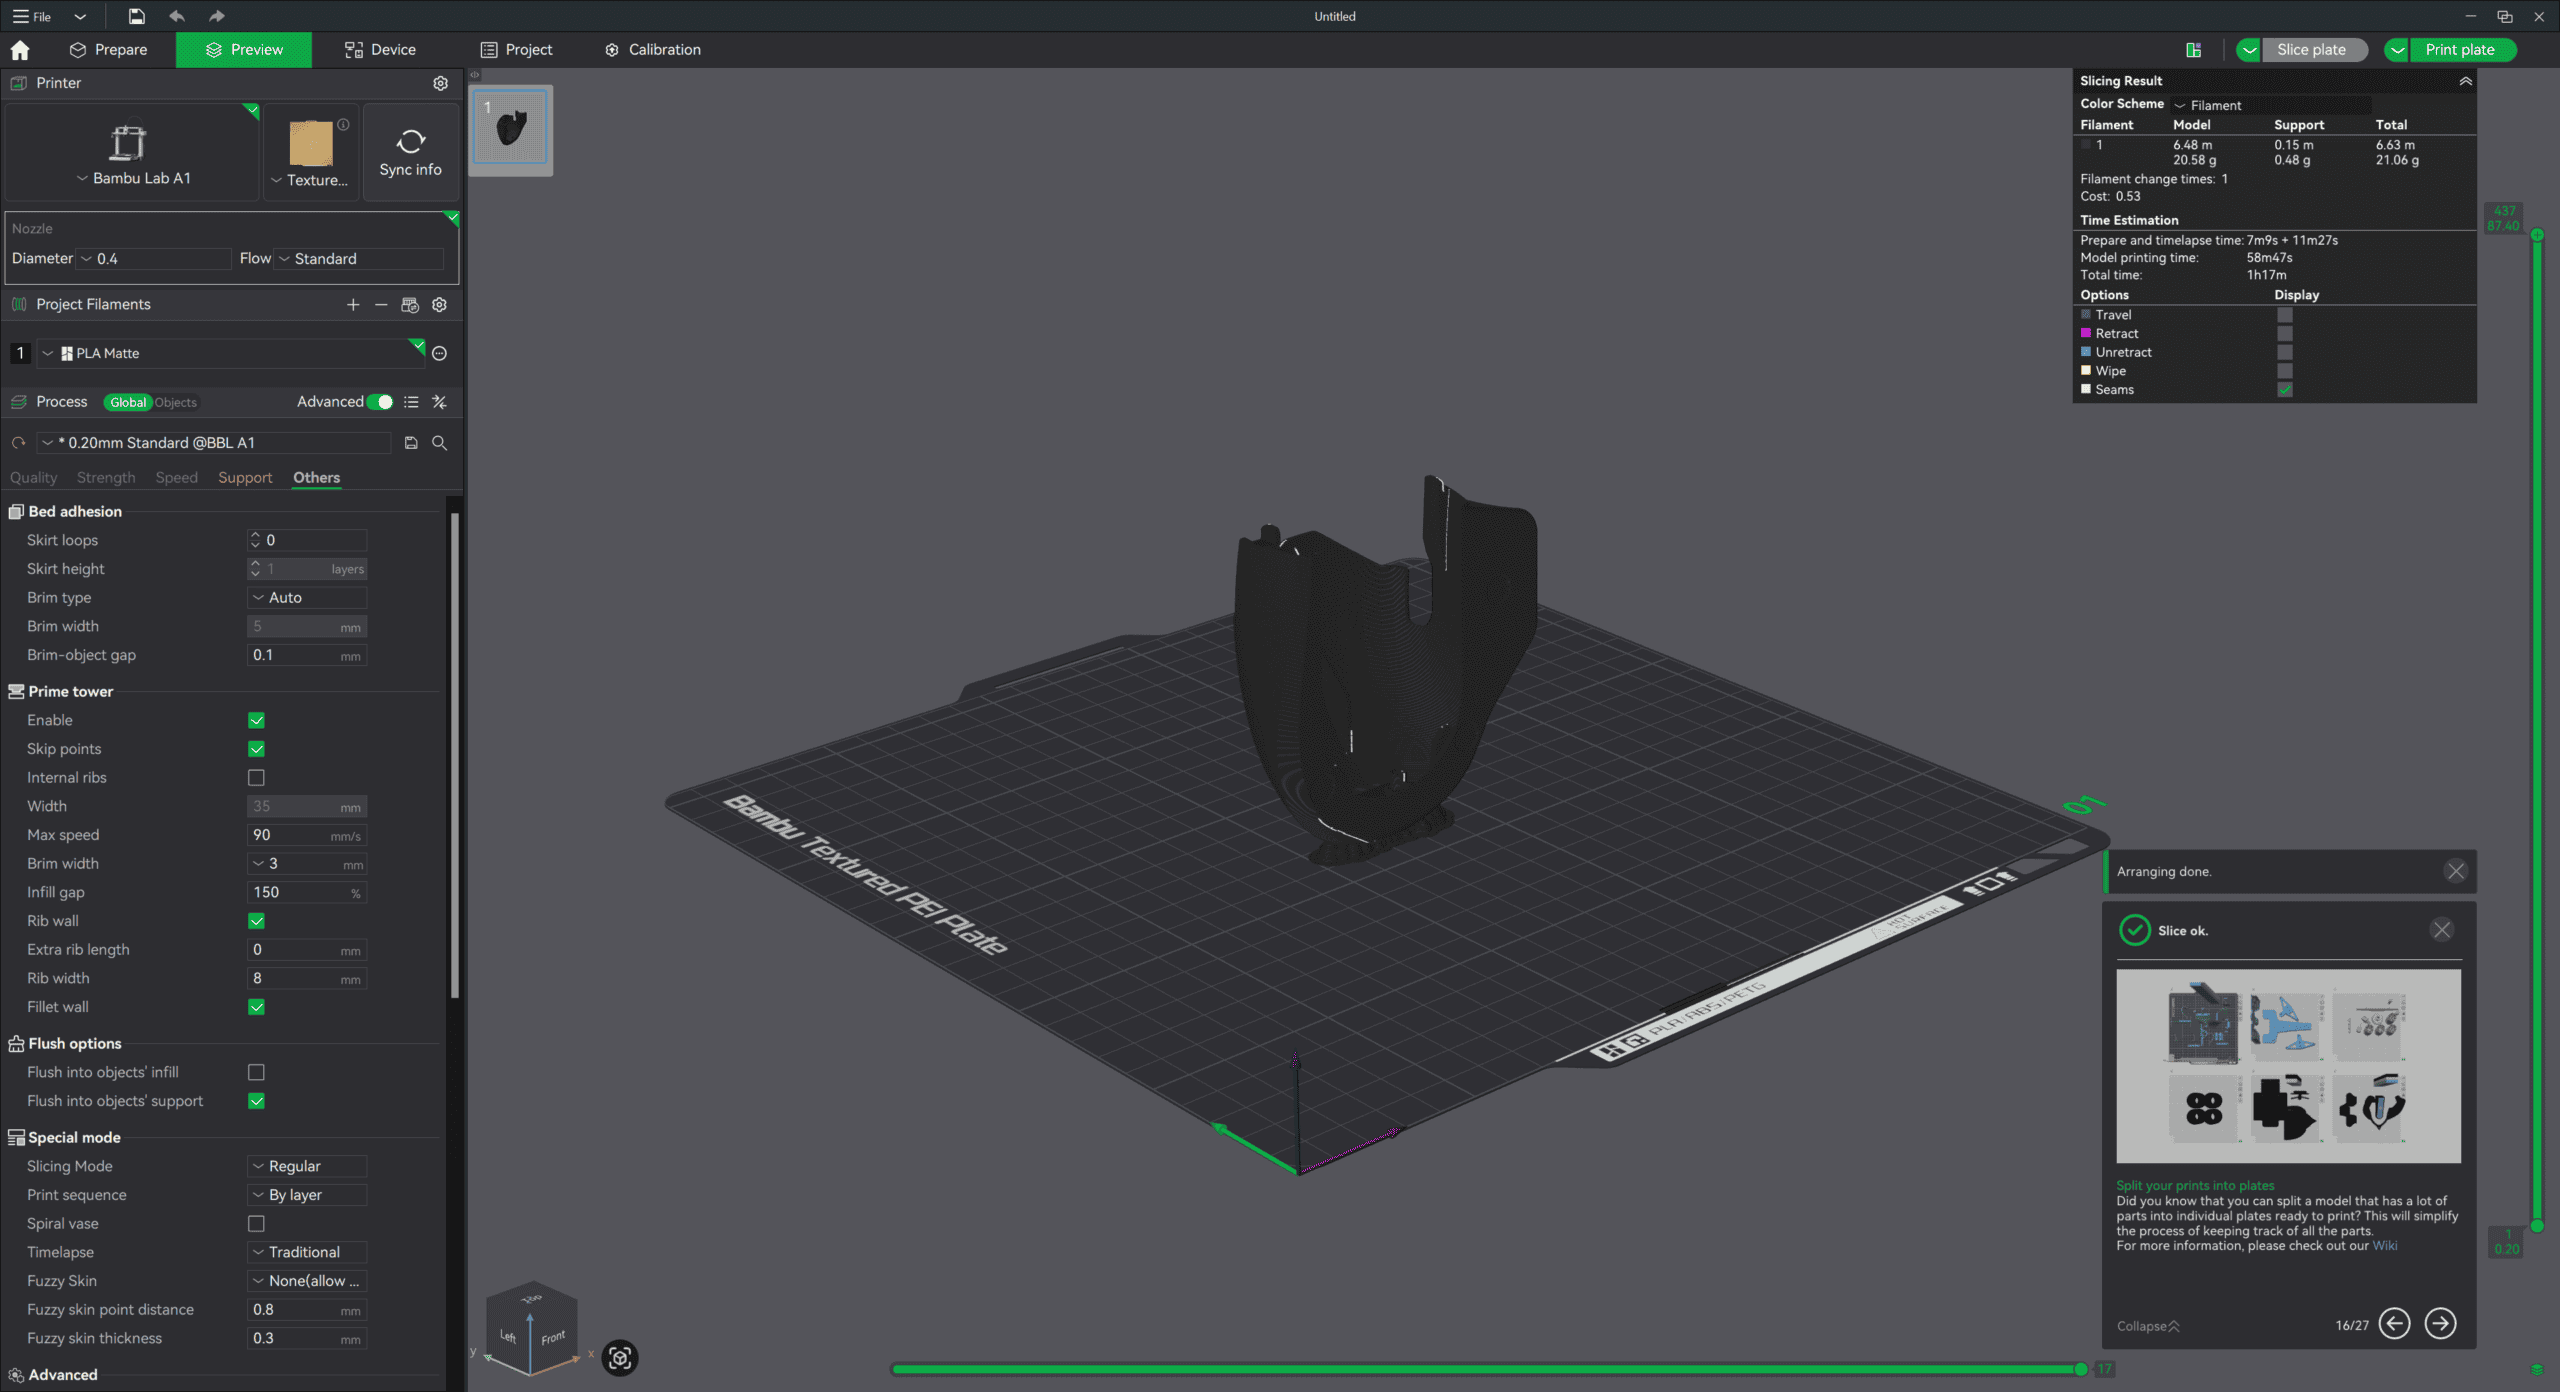The height and width of the screenshot is (1392, 2560).
Task: Click the Print plate button
Action: 2460,50
